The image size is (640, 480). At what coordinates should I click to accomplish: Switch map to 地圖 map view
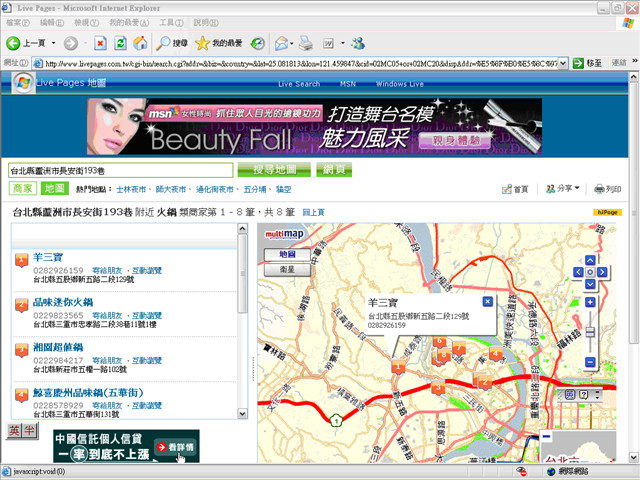(287, 254)
